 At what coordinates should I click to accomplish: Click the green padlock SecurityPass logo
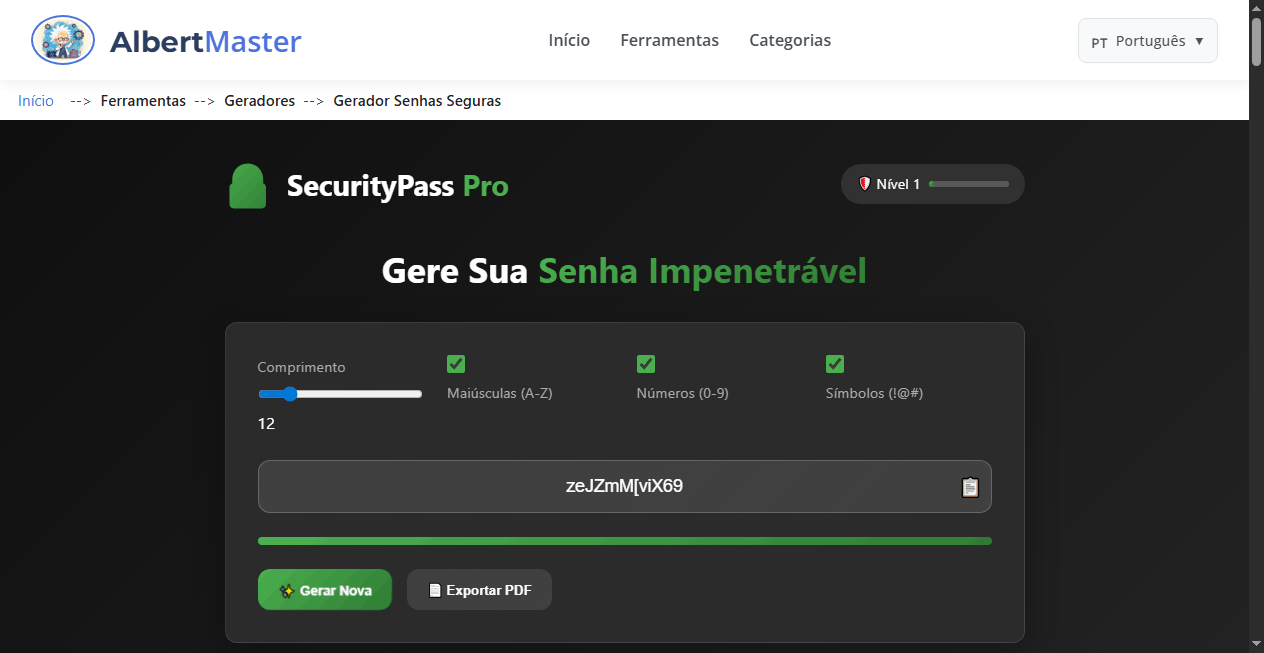pyautogui.click(x=247, y=186)
